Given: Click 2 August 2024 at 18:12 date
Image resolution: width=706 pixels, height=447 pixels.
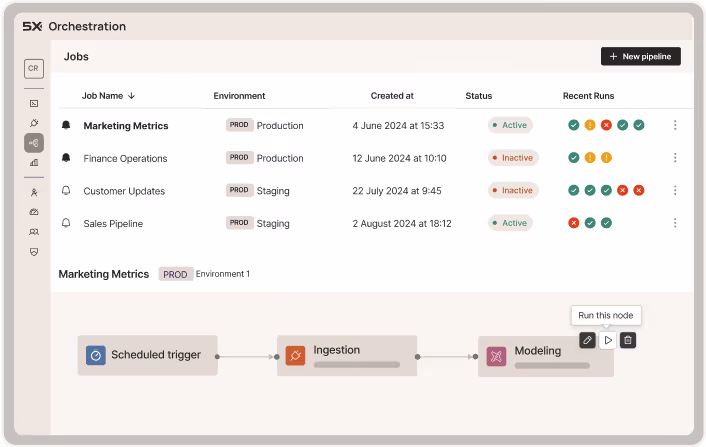Looking at the screenshot, I should 402,224.
